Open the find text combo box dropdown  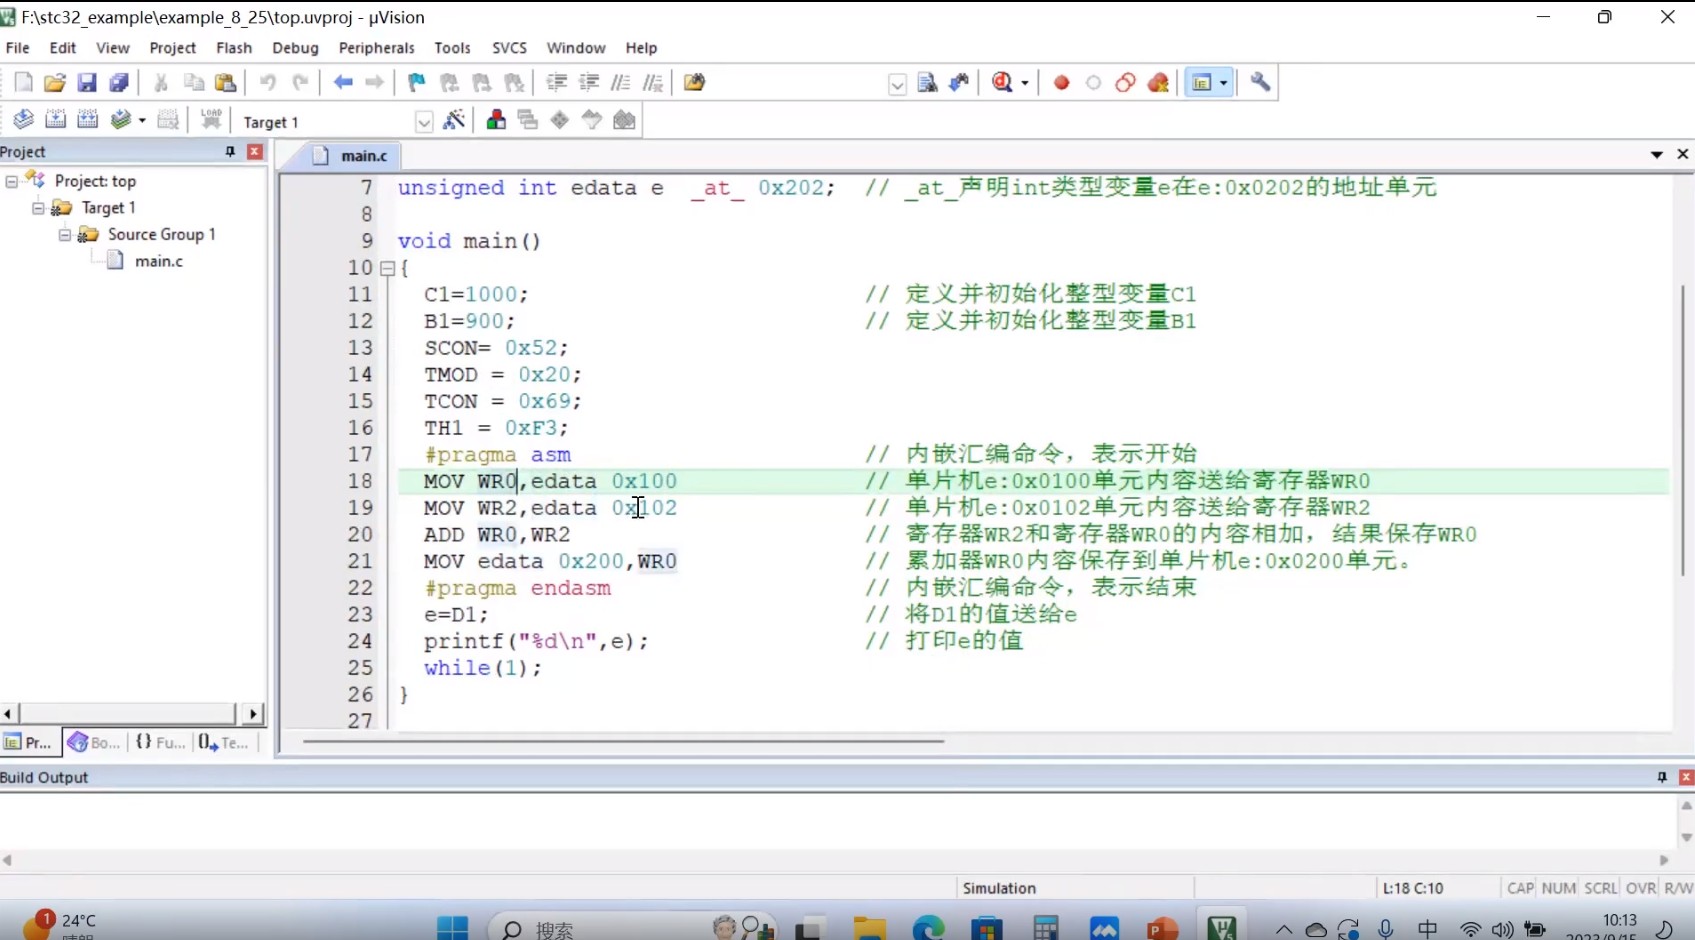coord(897,85)
